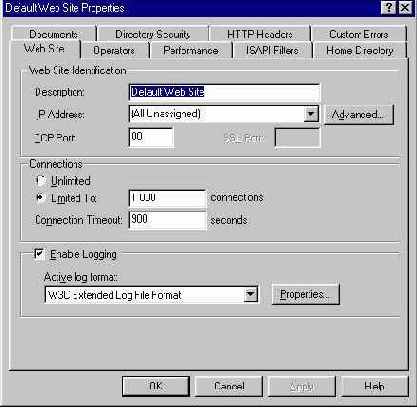Open the logging Properties button
Image resolution: width=417 pixels, height=408 pixels.
[305, 294]
